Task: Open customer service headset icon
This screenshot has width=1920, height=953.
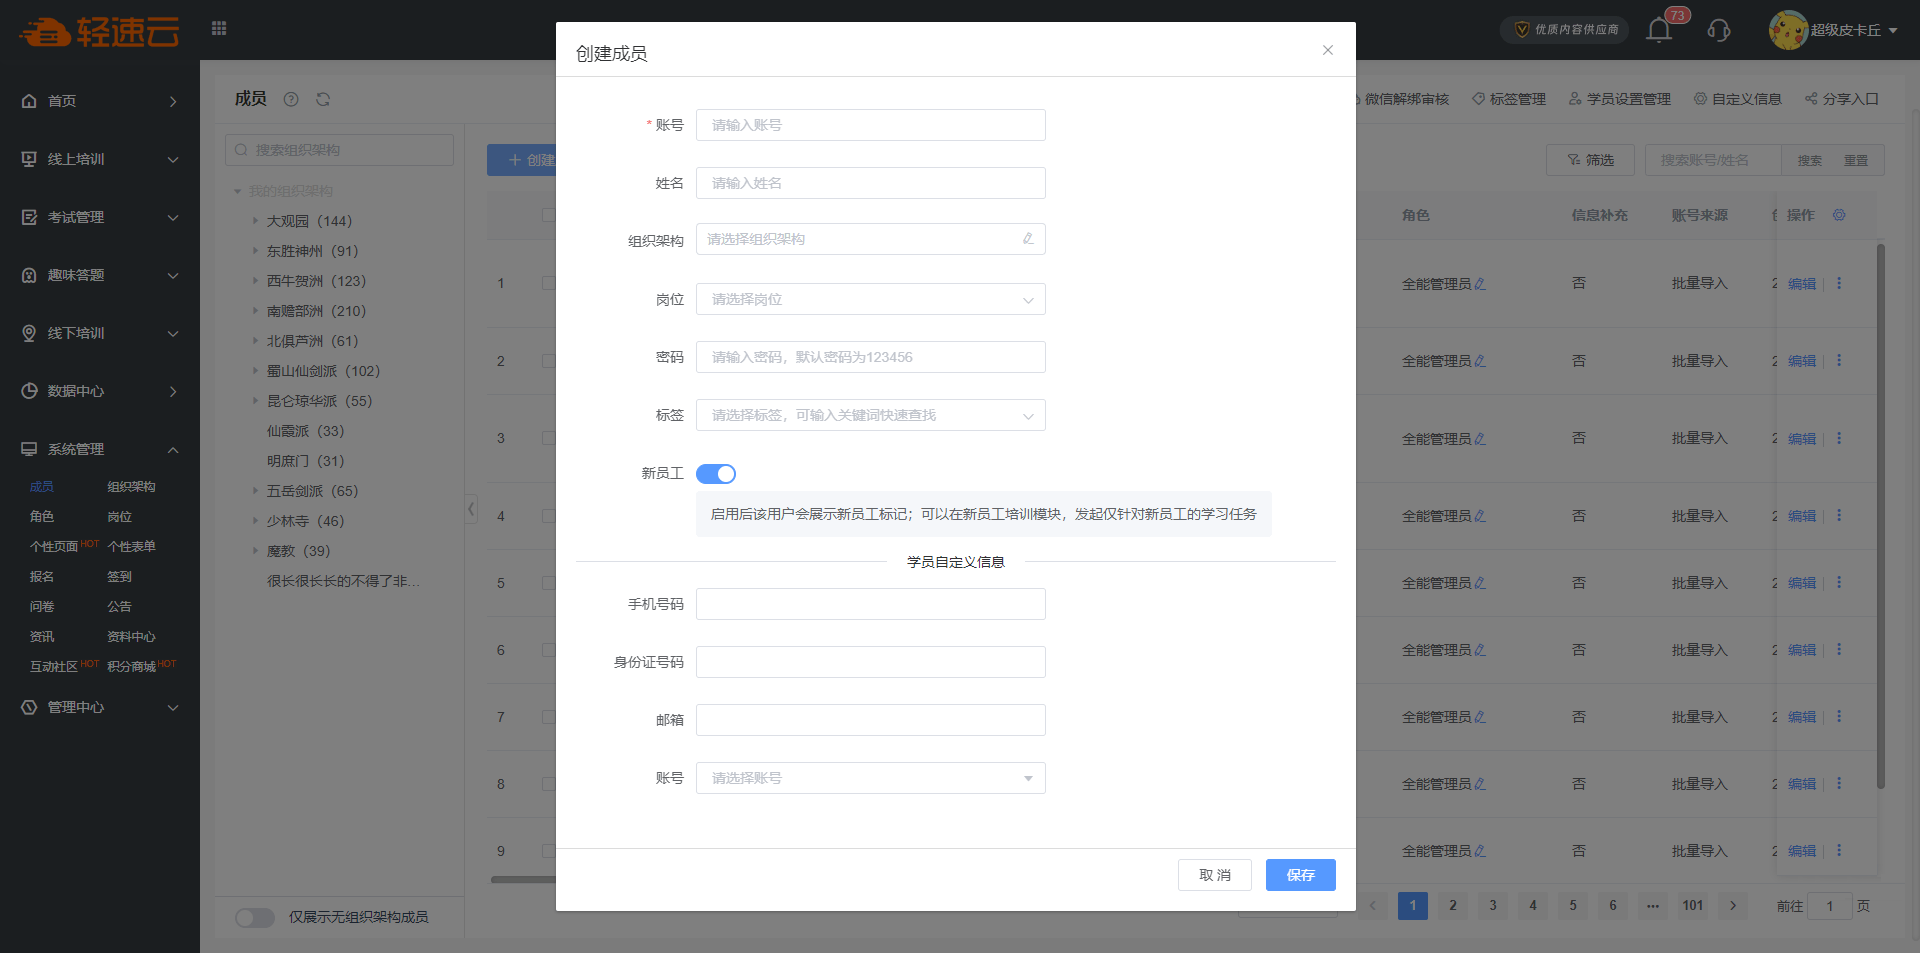Action: [1719, 30]
